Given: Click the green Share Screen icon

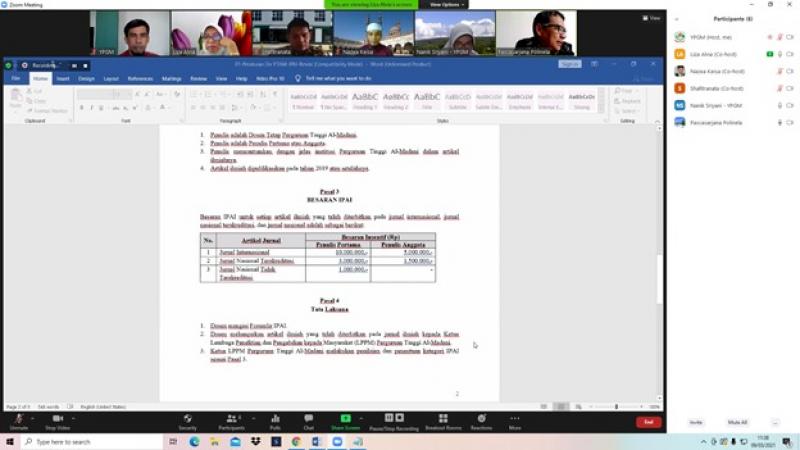Looking at the screenshot, I should (345, 418).
